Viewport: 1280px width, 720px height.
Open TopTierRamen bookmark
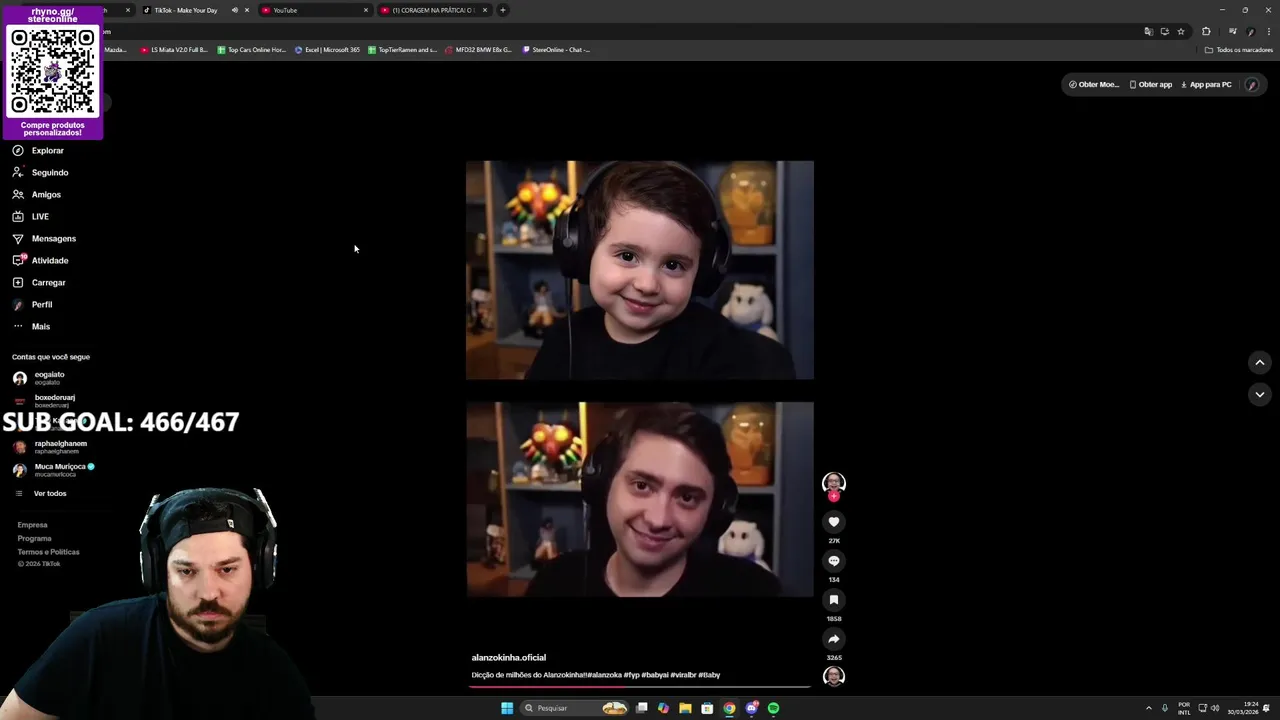pos(402,50)
